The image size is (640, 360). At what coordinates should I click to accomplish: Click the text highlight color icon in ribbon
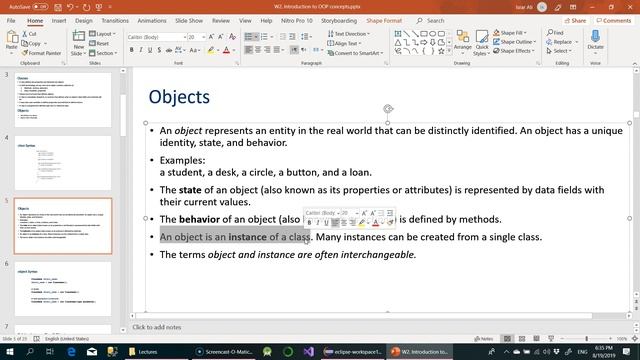pos(211,50)
